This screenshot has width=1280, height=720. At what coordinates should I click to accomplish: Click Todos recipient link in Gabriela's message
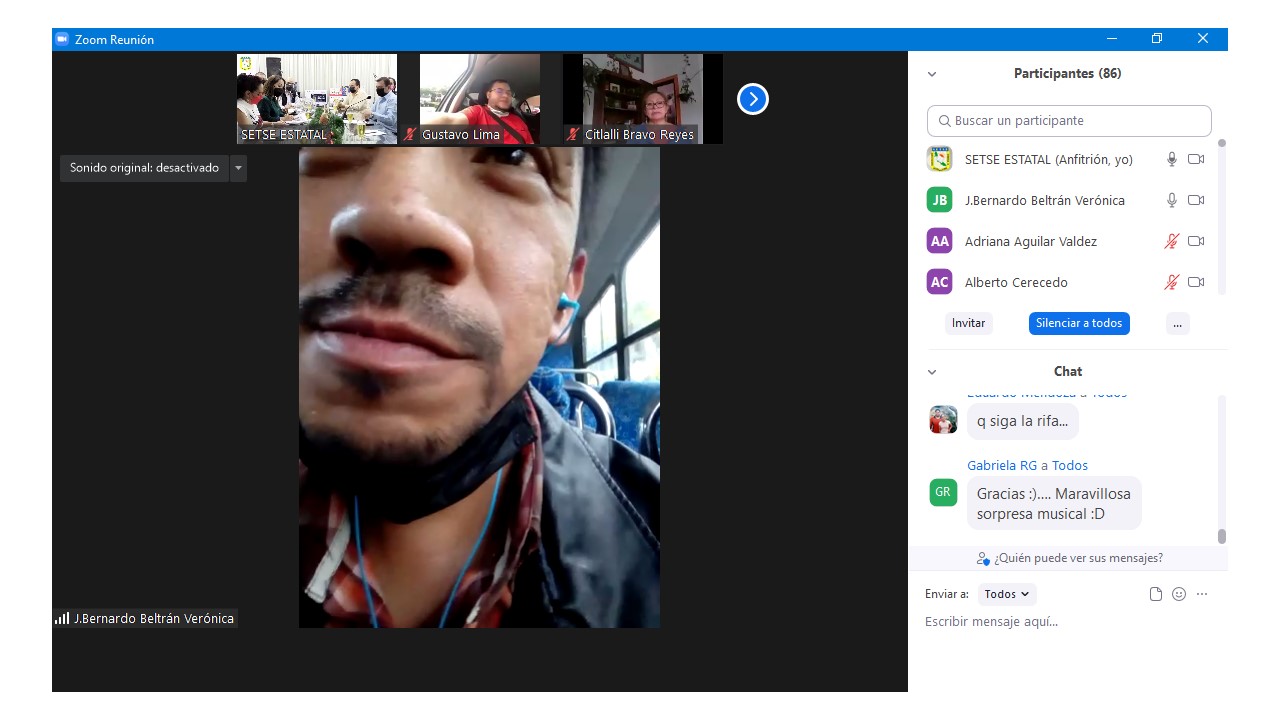point(1070,465)
